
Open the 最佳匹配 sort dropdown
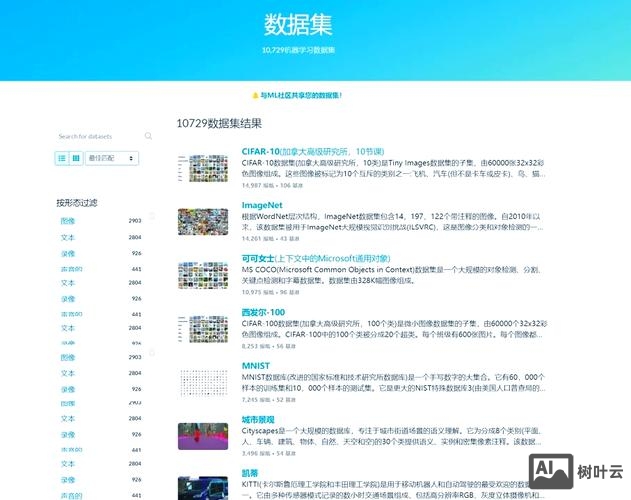[x=112, y=158]
